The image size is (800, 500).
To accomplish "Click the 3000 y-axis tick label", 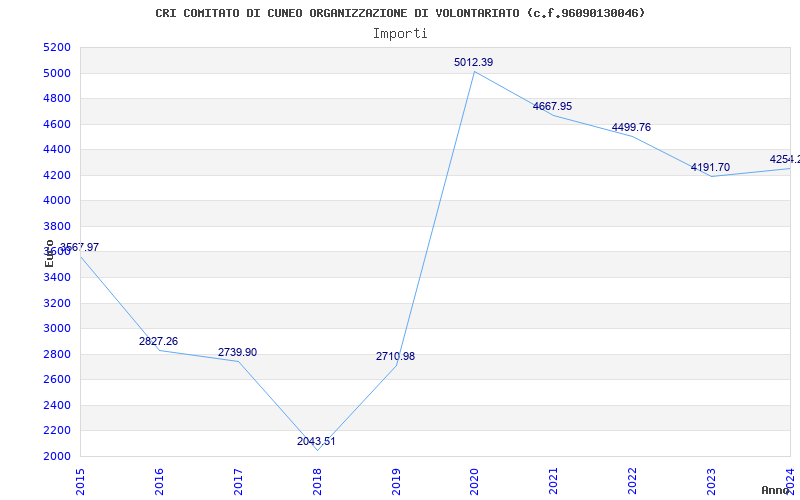I will click(x=57, y=329).
